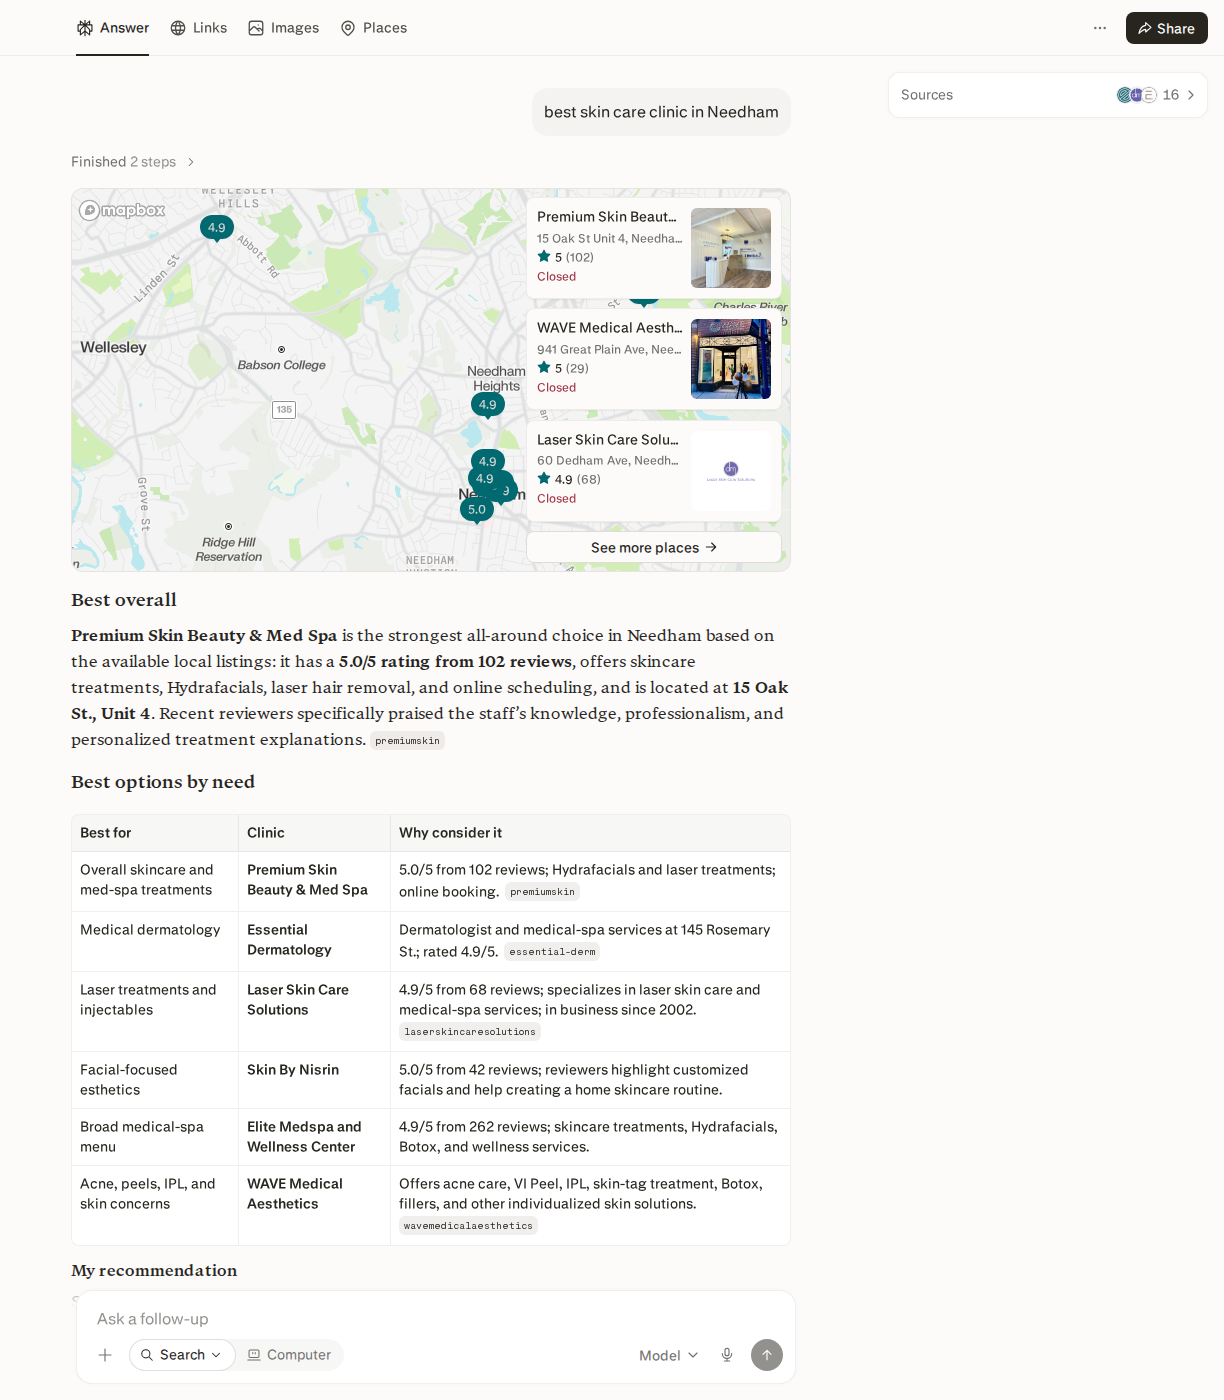
Task: Click See more places link
Action: (x=654, y=547)
